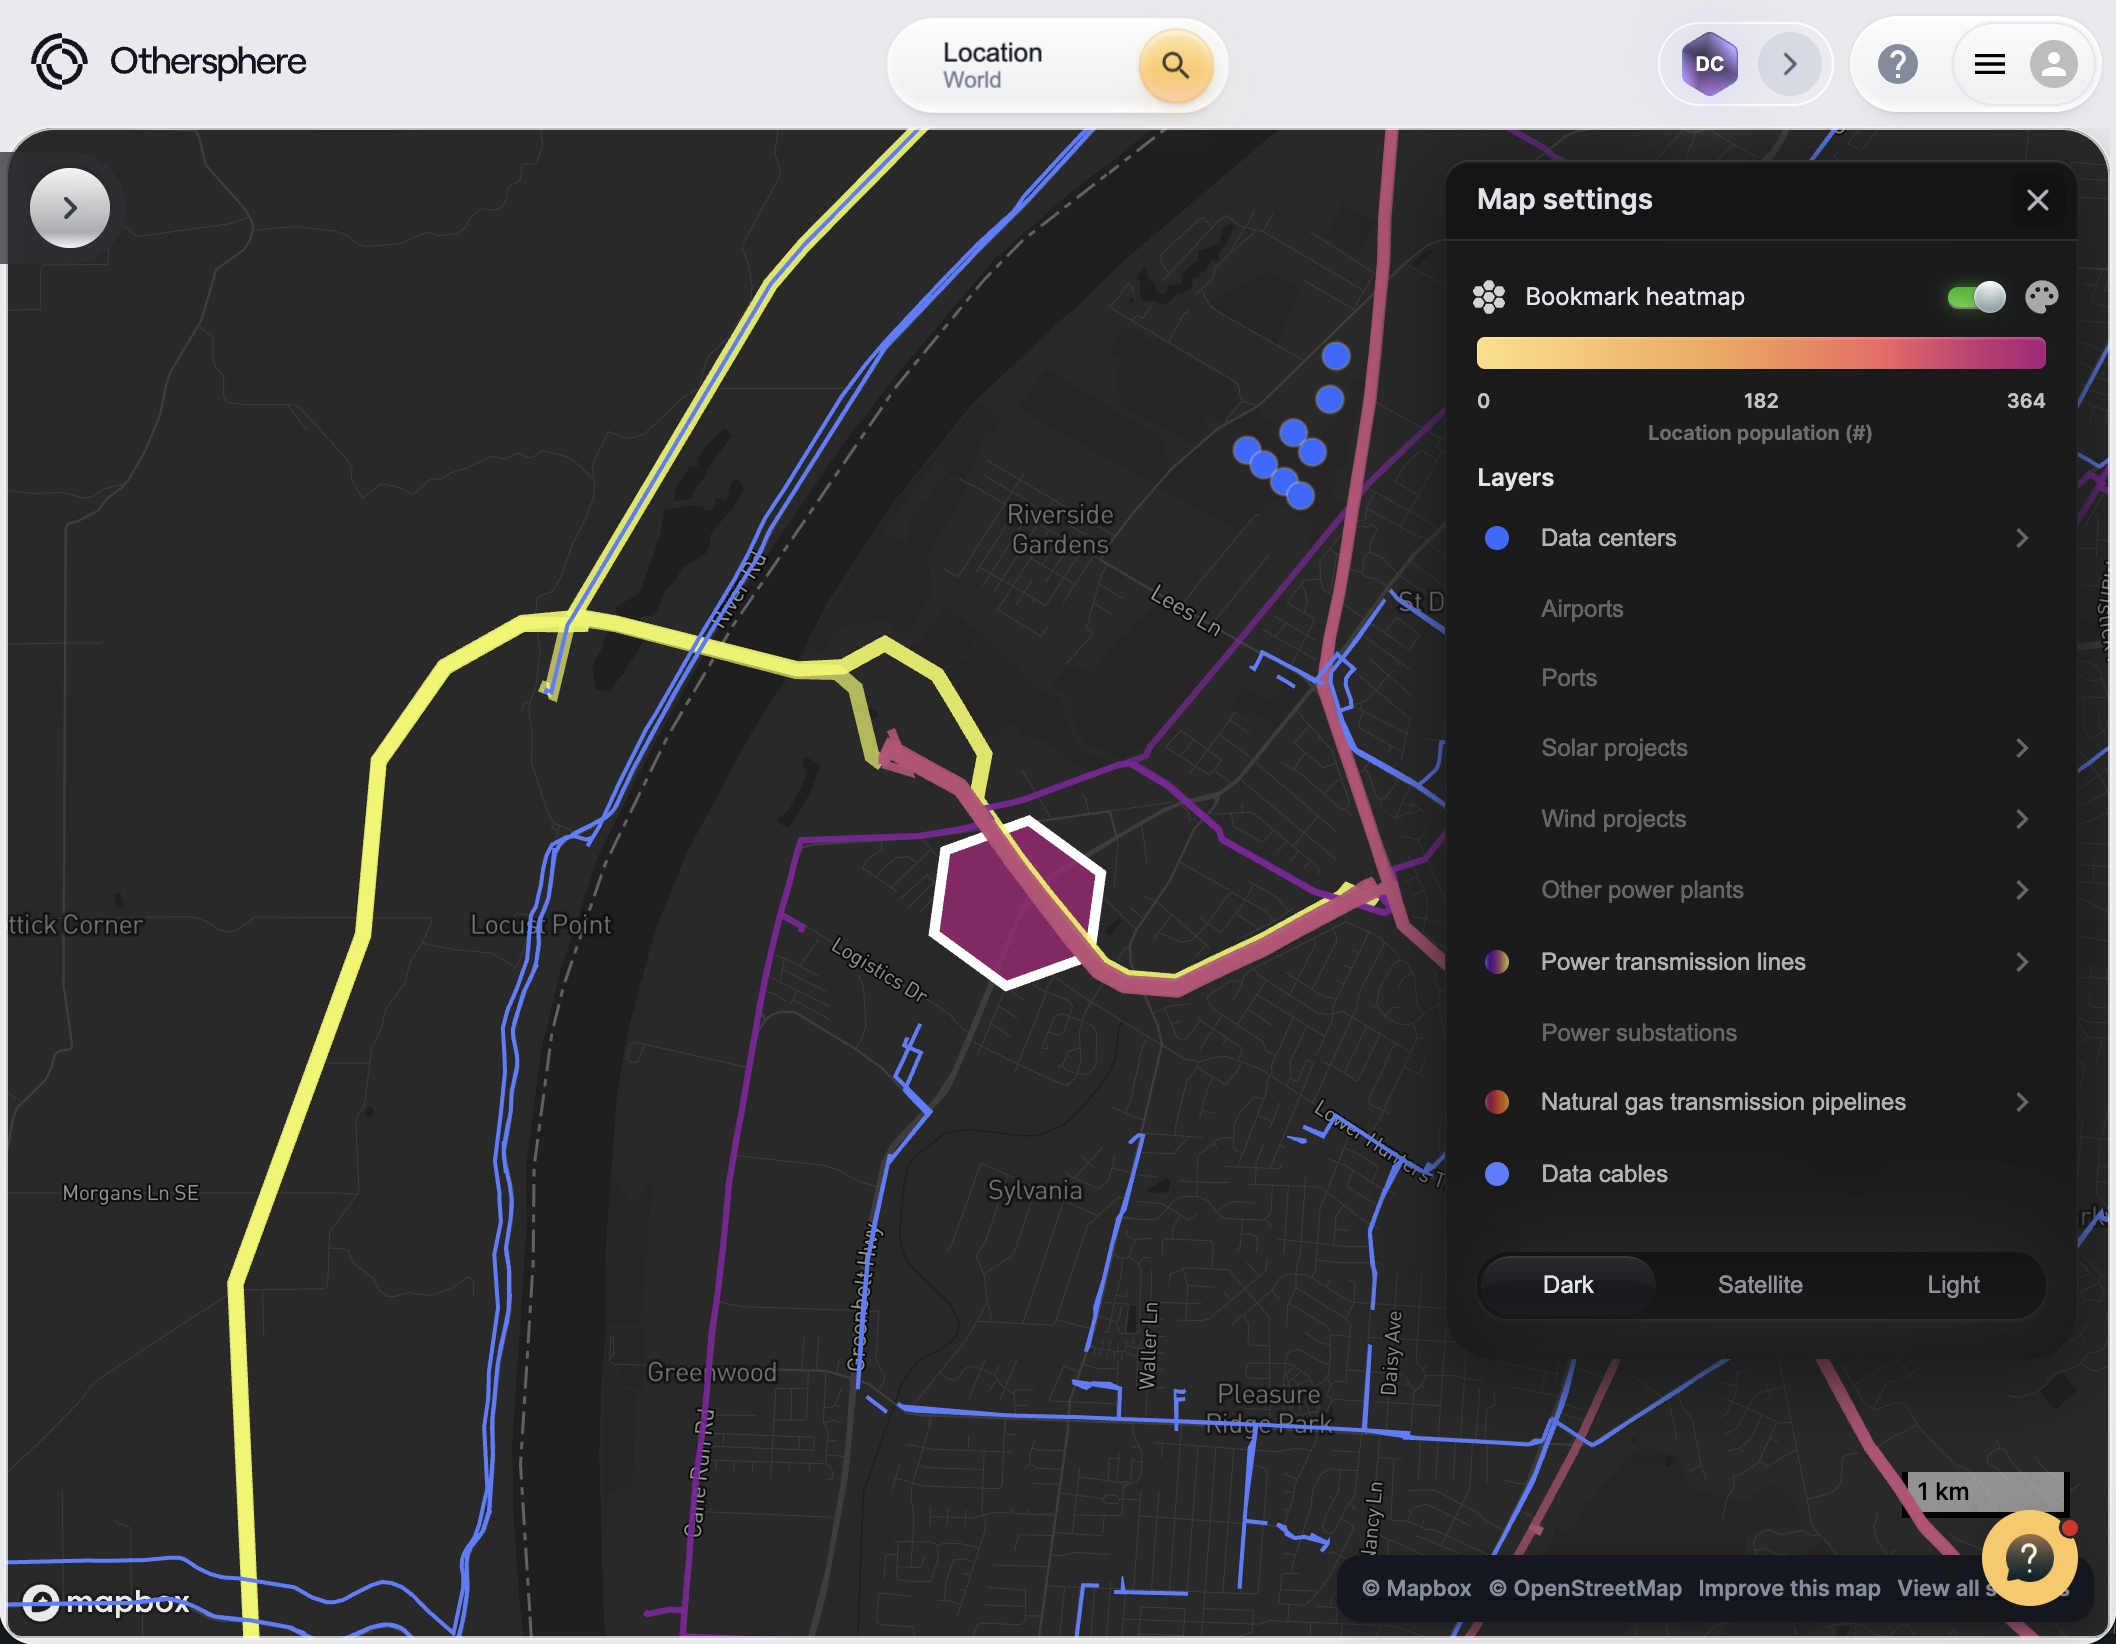Expand the Power transmission lines options

[x=2021, y=962]
